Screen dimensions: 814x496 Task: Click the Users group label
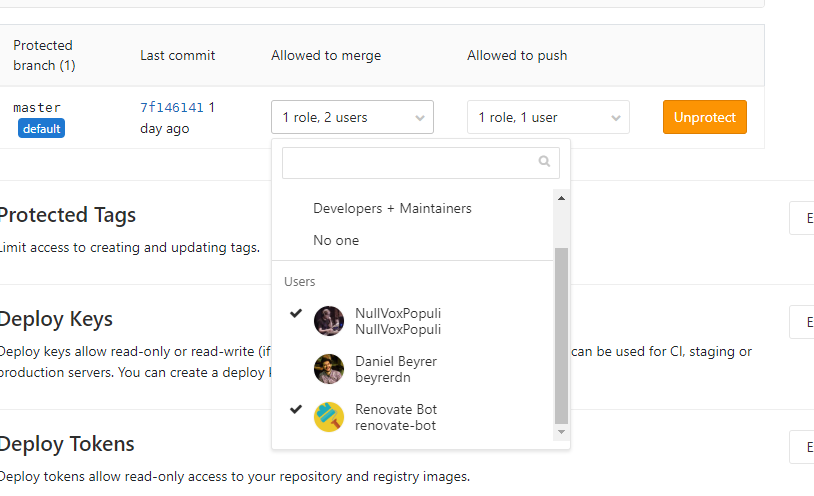pos(300,281)
